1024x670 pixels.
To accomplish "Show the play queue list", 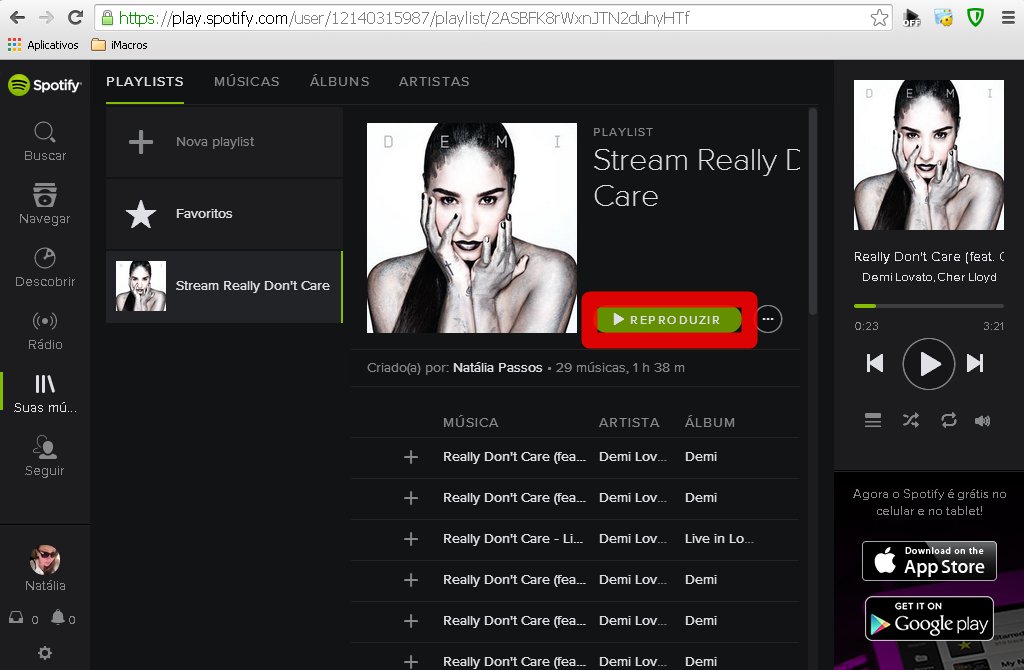I will point(873,421).
